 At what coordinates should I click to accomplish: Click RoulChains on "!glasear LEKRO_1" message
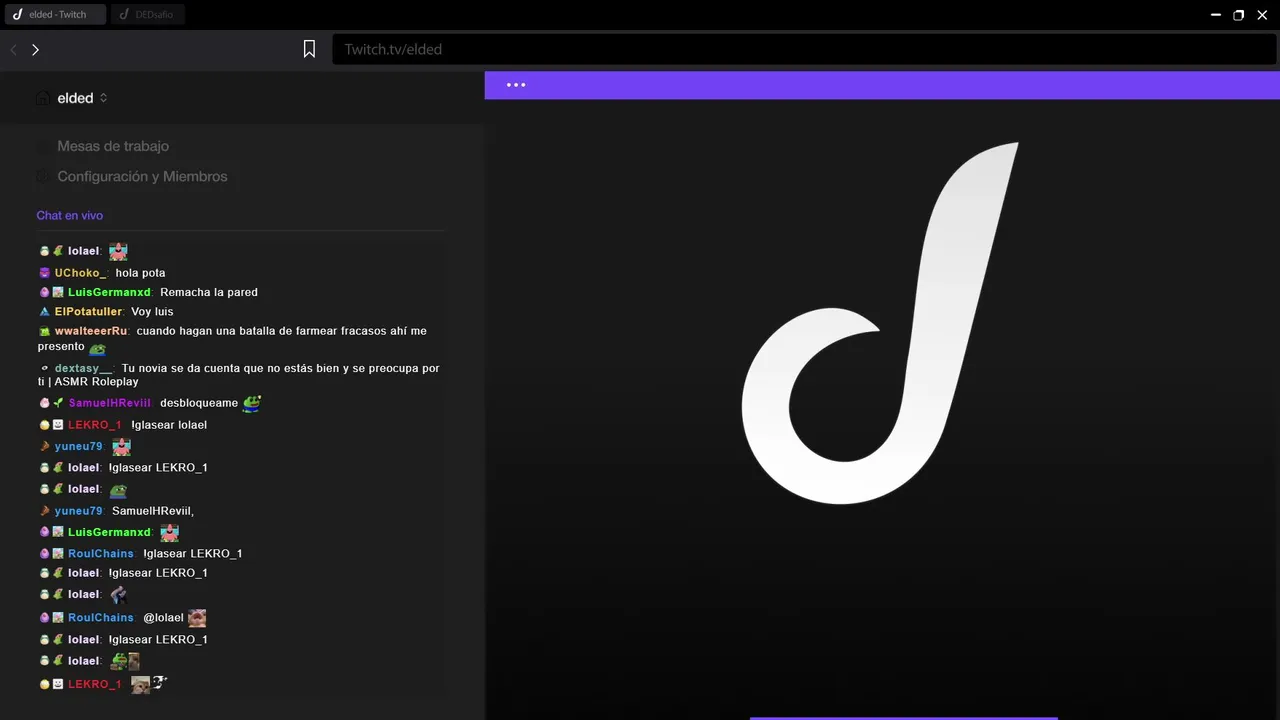click(x=101, y=554)
